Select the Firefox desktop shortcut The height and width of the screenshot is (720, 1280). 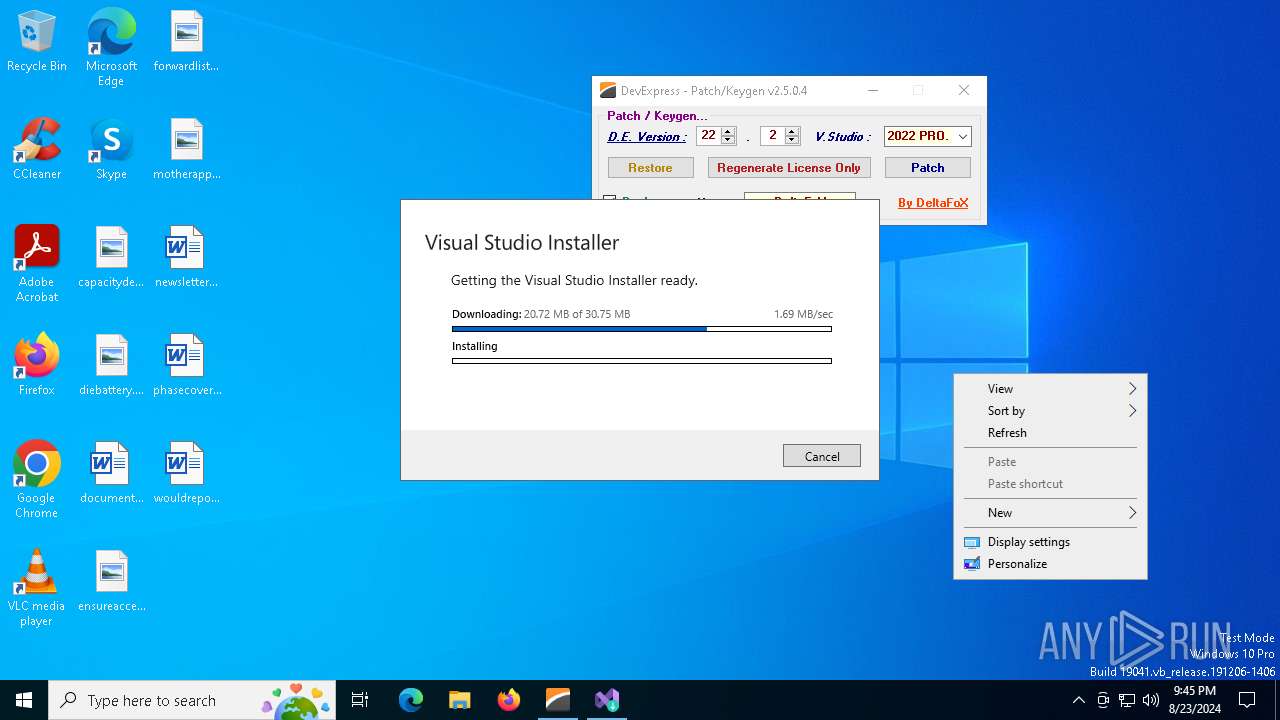[x=37, y=366]
